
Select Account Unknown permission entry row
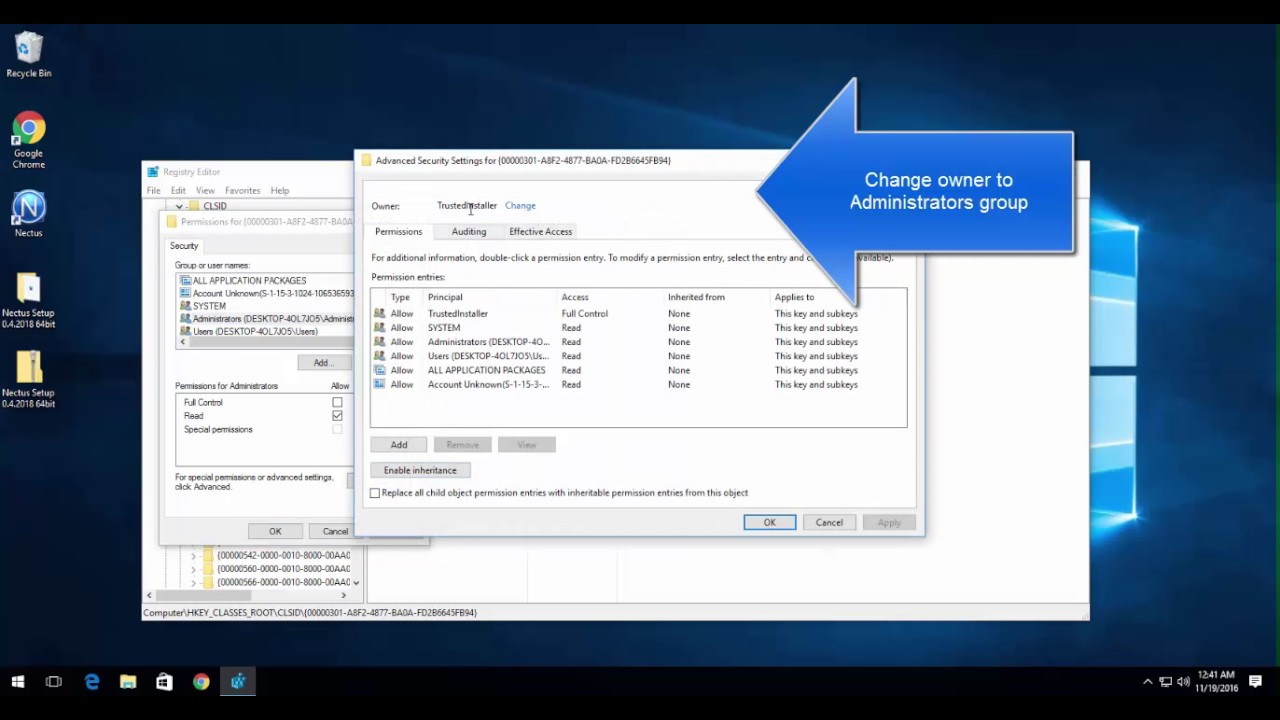pyautogui.click(x=638, y=384)
